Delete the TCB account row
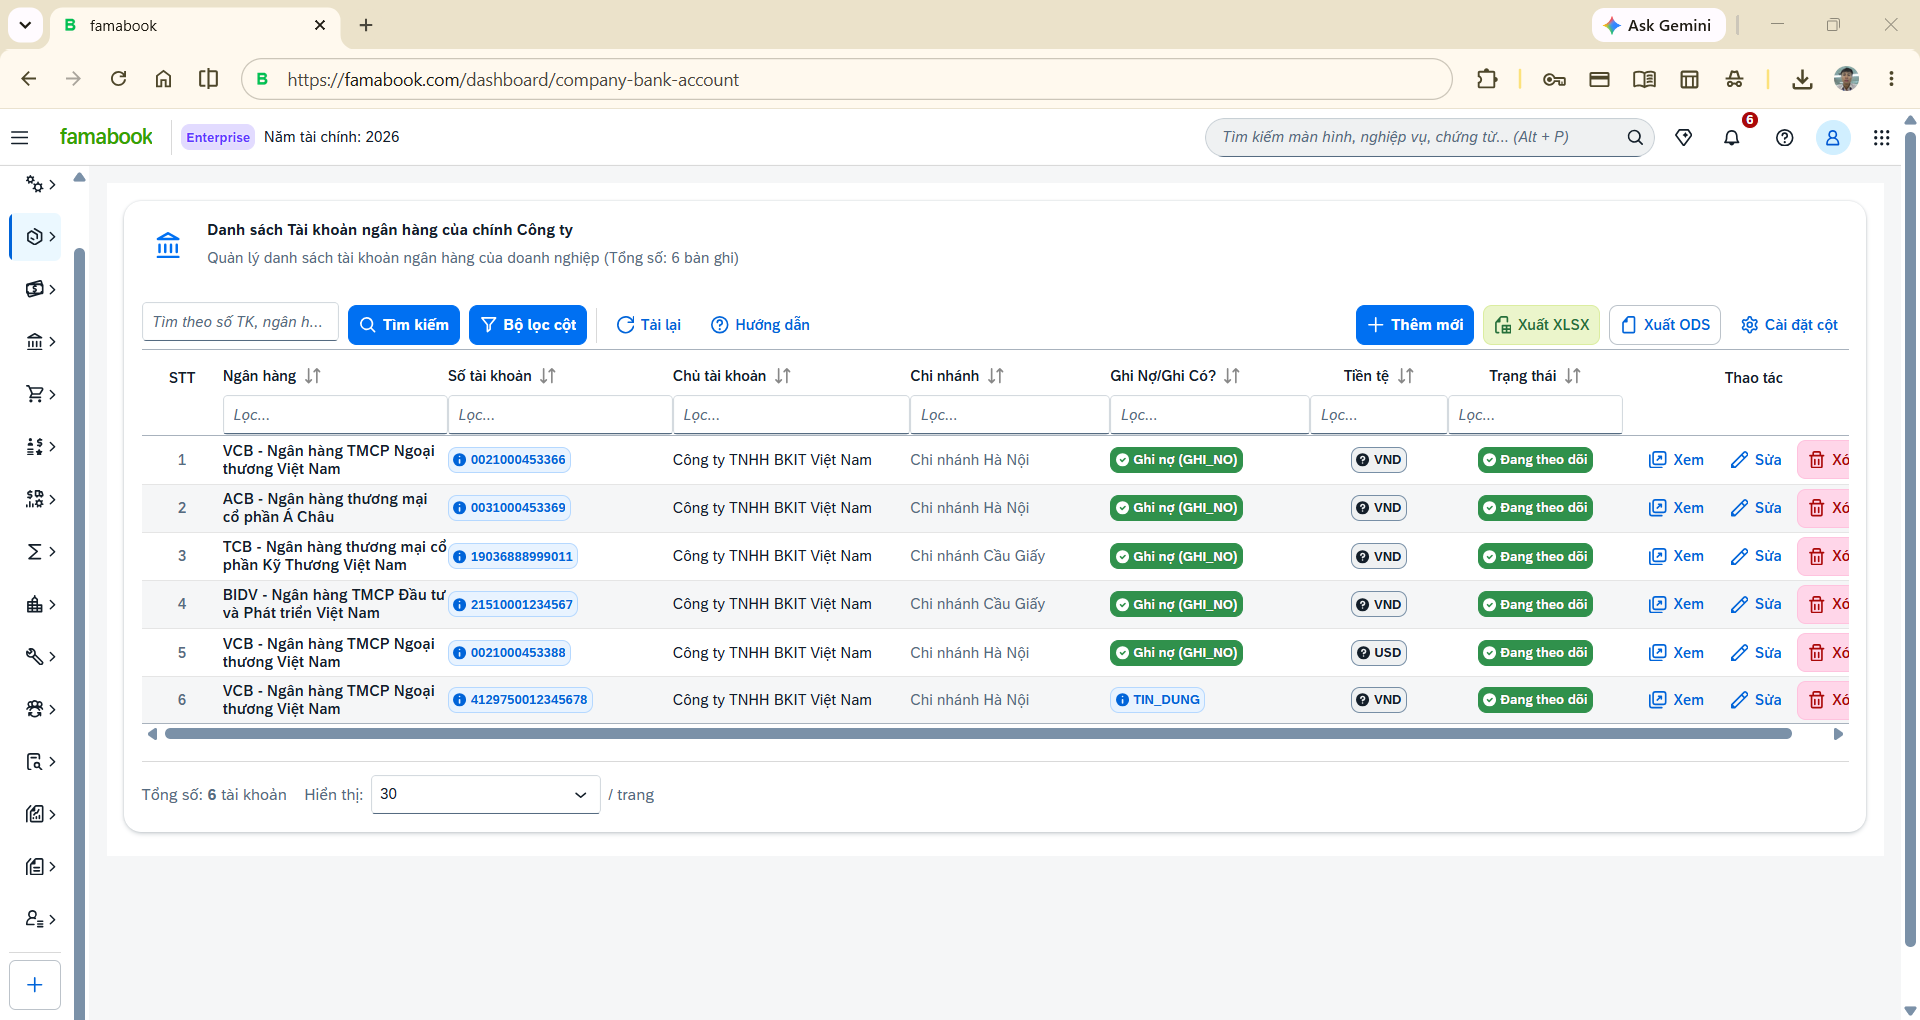Viewport: 1920px width, 1020px height. pos(1824,556)
